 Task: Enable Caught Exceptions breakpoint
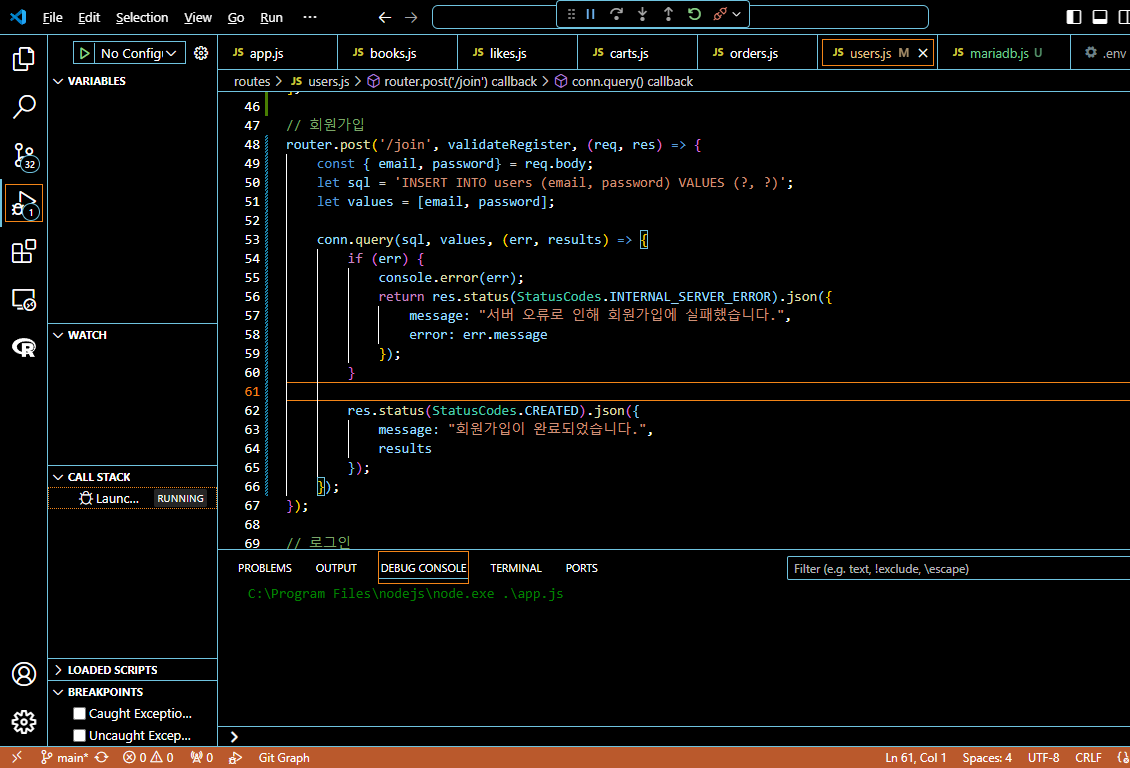79,713
